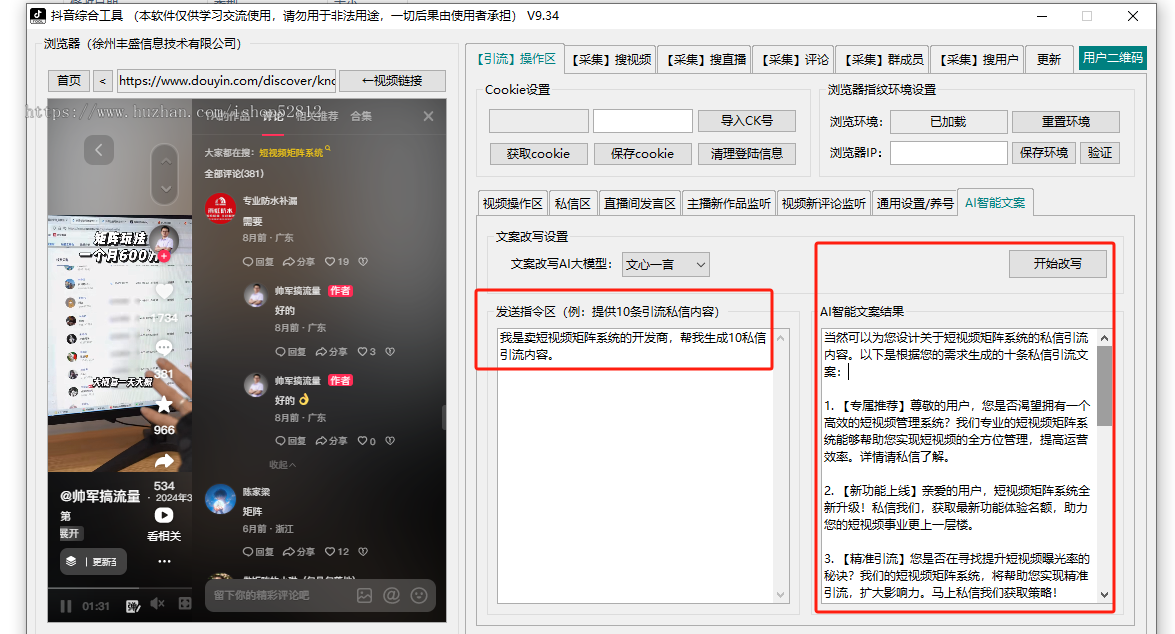
Task: Close the comments panel X
Action: pos(428,116)
